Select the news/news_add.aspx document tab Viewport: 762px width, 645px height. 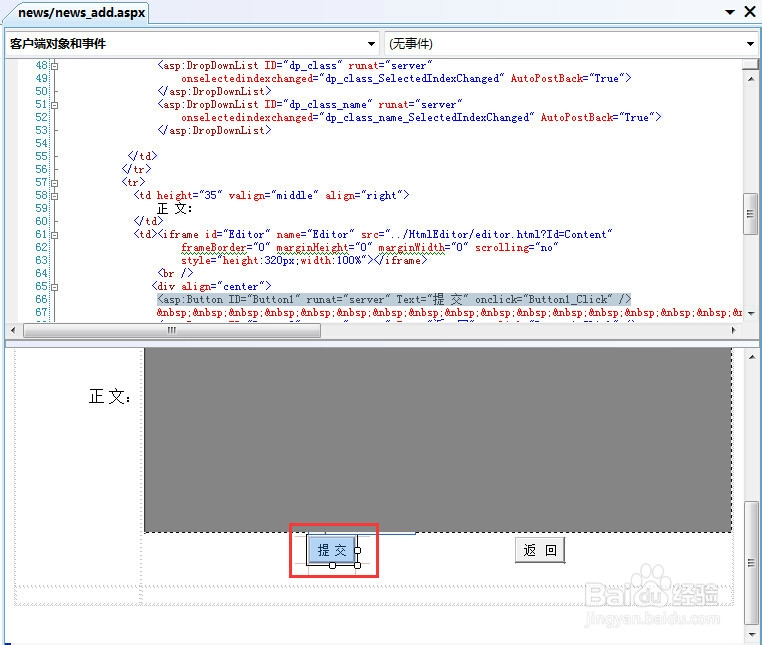coord(81,13)
